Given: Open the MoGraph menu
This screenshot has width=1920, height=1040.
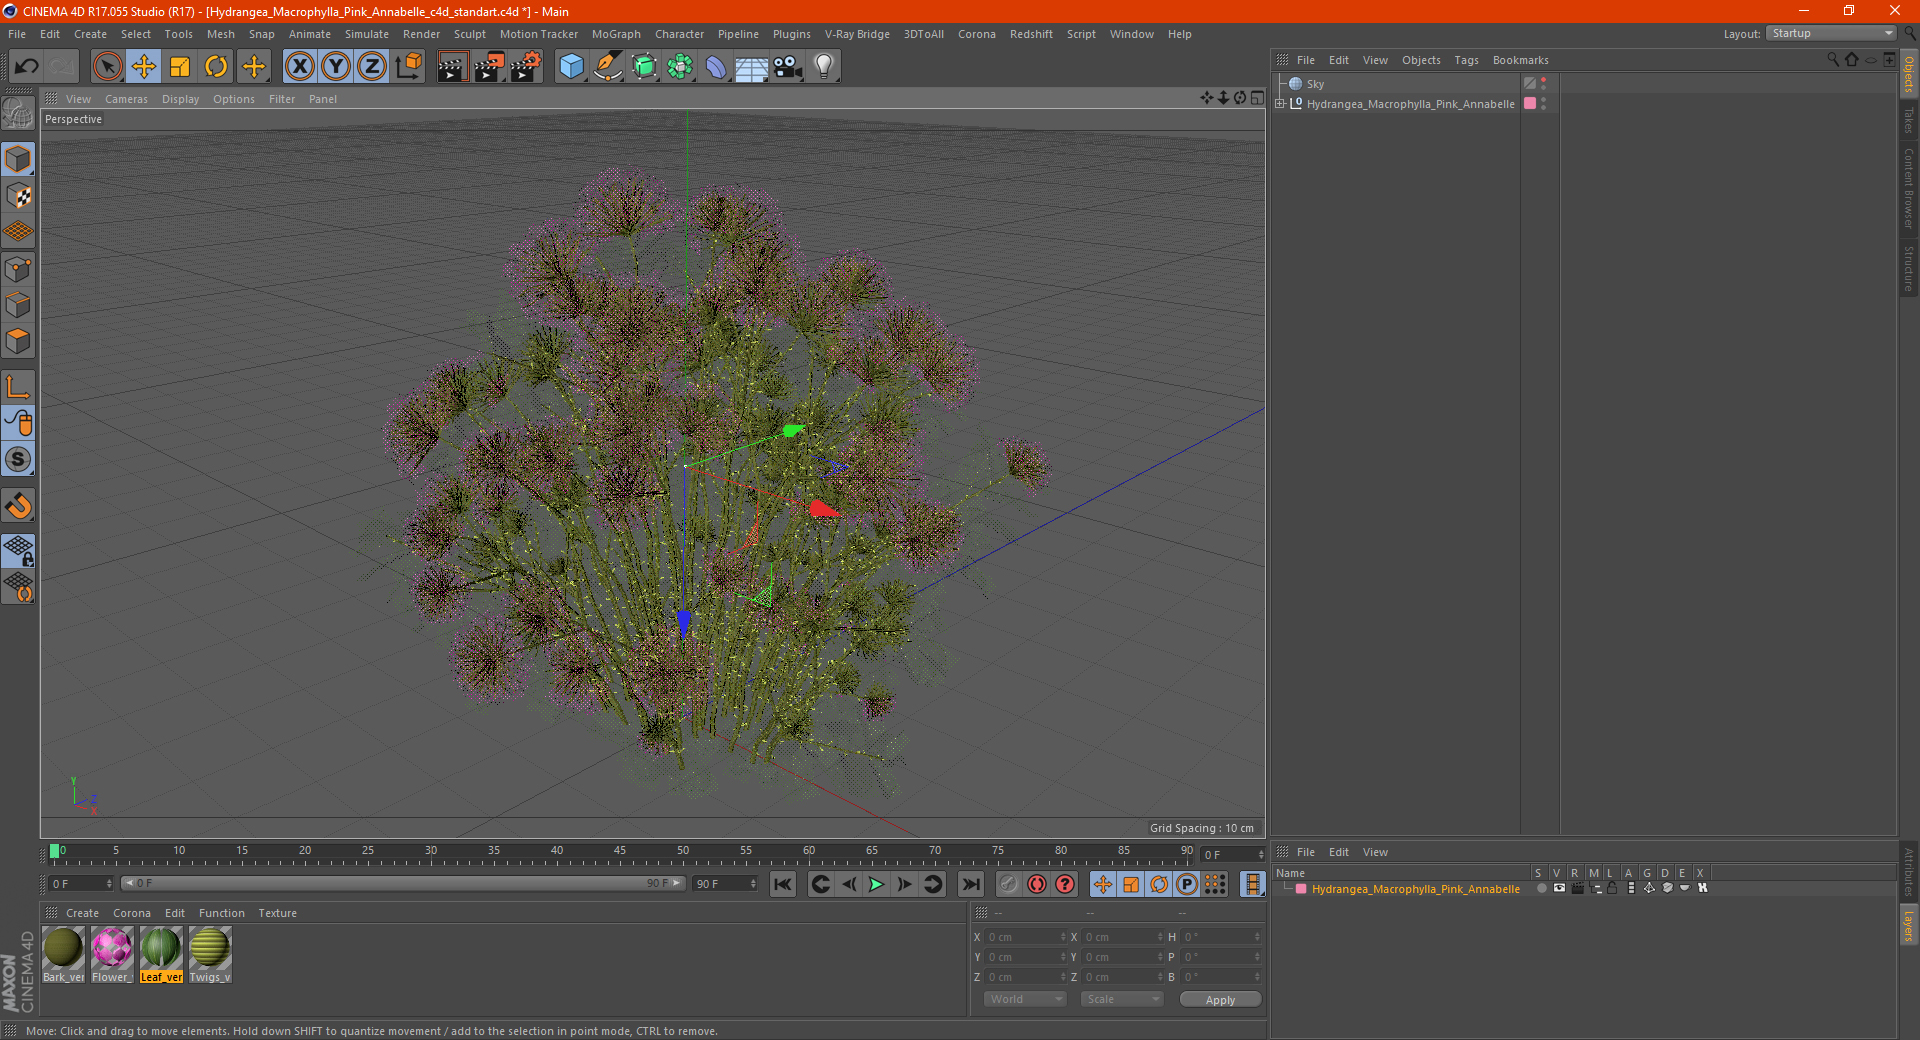Looking at the screenshot, I should pos(616,34).
